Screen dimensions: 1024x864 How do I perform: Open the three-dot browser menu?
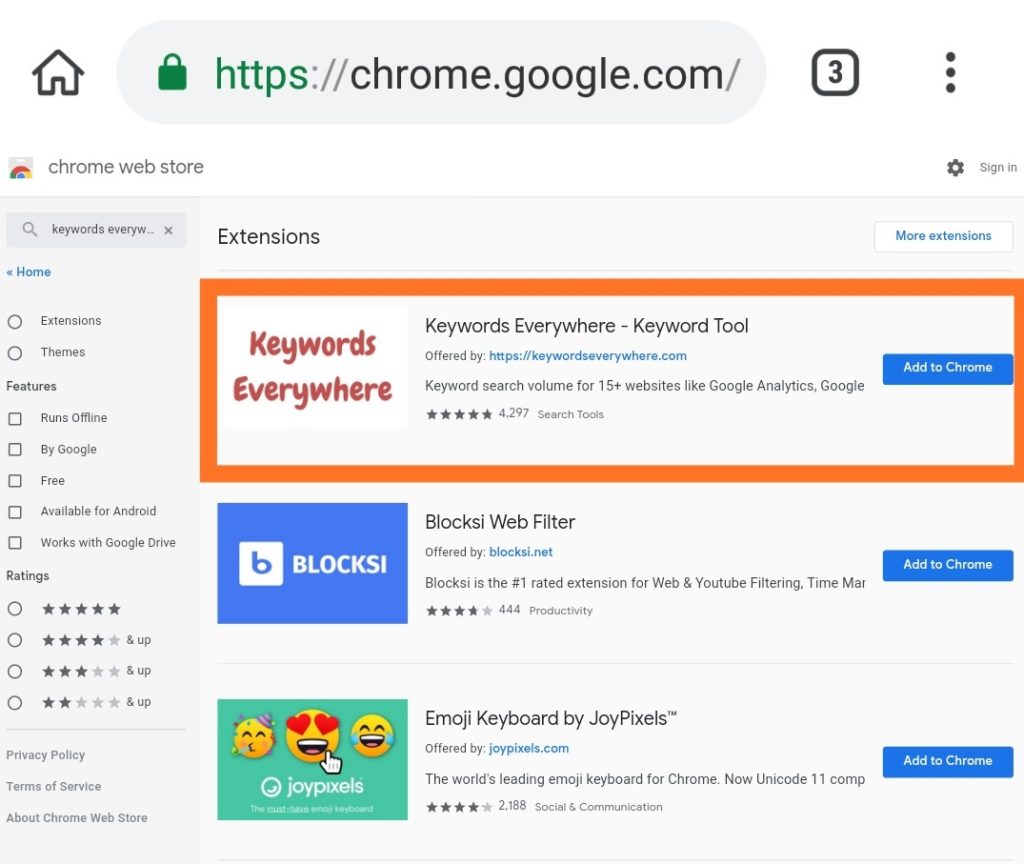click(950, 71)
